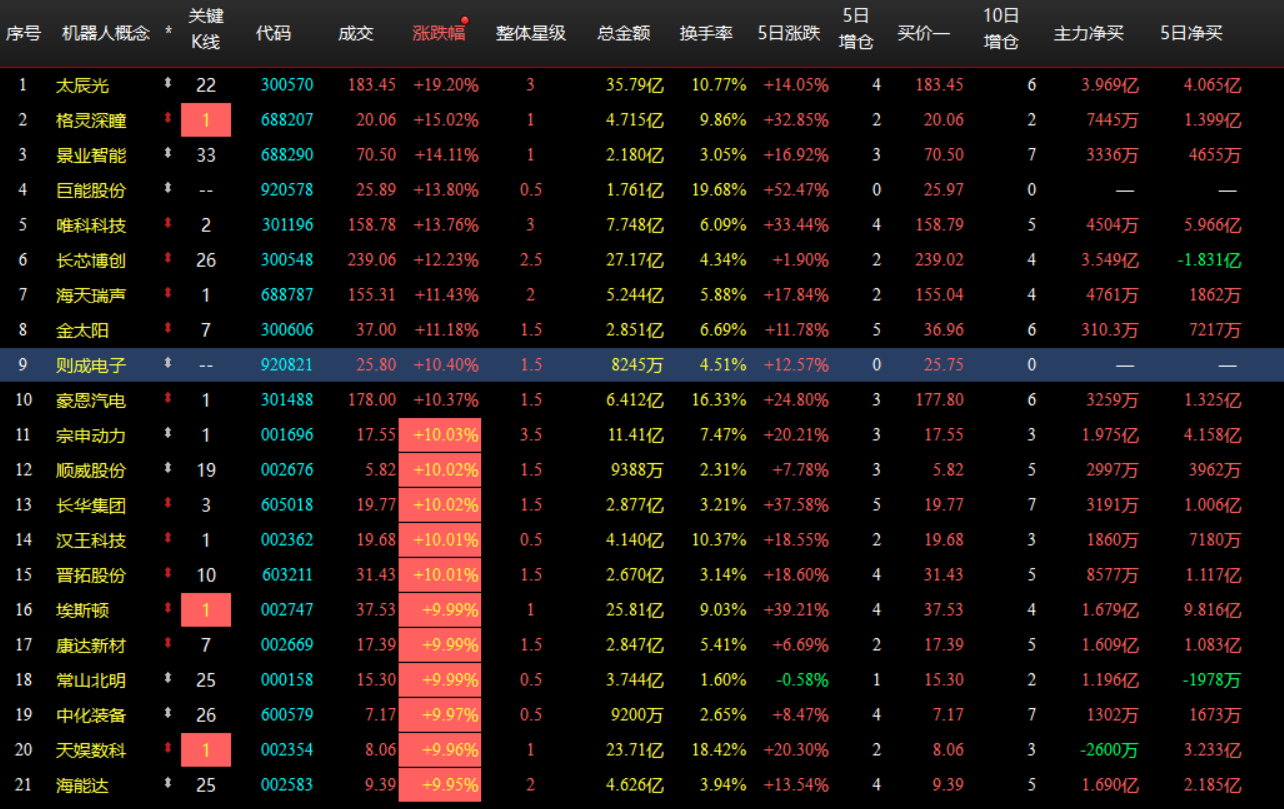This screenshot has height=809, width=1284.
Task: Click the marker icon beside 长华集团
Action: tap(168, 505)
